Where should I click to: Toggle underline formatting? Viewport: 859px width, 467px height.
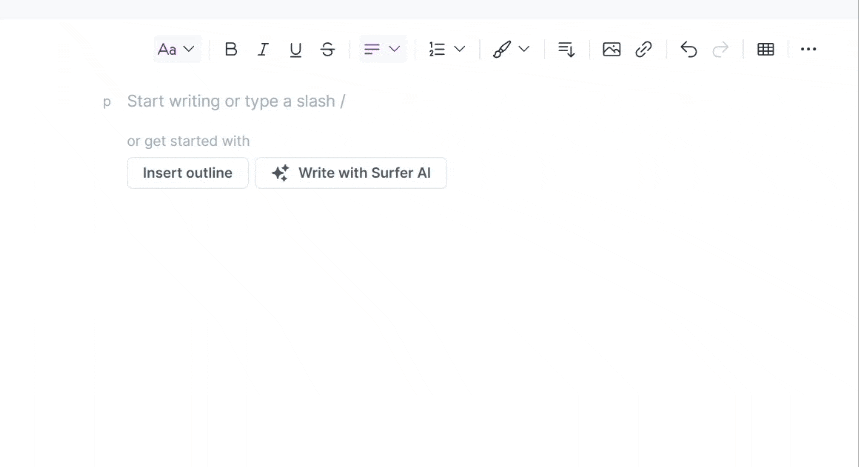pos(295,49)
